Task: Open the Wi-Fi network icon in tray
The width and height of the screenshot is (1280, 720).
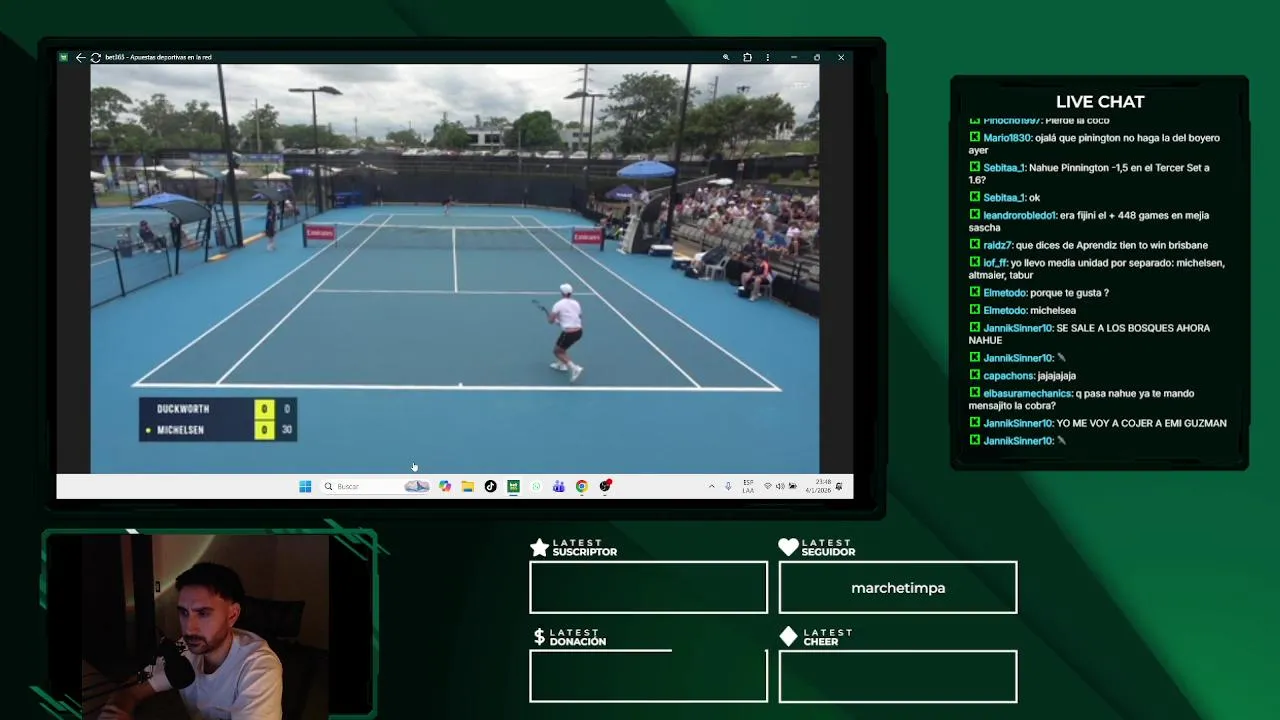Action: pyautogui.click(x=767, y=486)
